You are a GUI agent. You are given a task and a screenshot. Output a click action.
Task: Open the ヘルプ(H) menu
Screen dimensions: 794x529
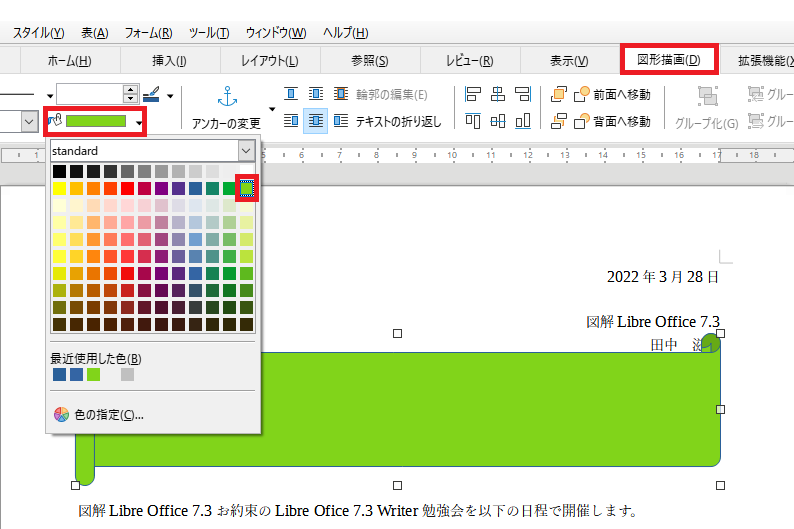(x=345, y=33)
